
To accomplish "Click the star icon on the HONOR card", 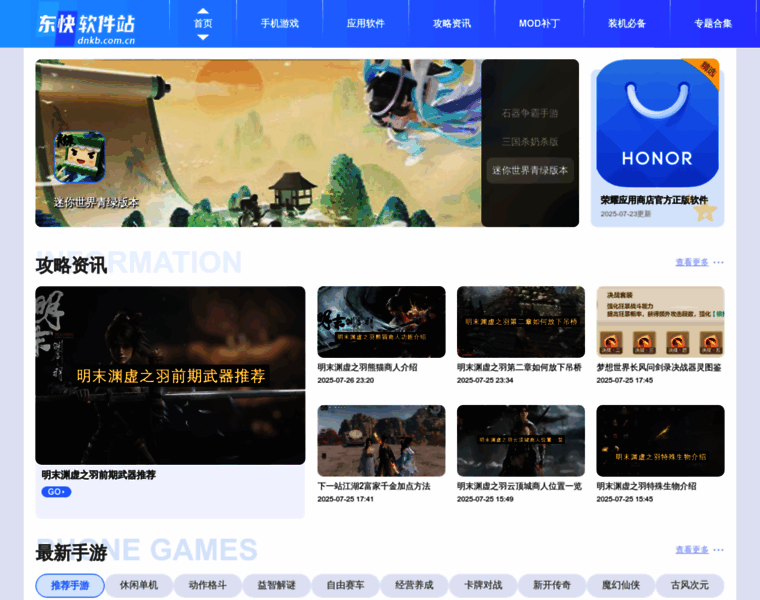I will pos(705,212).
